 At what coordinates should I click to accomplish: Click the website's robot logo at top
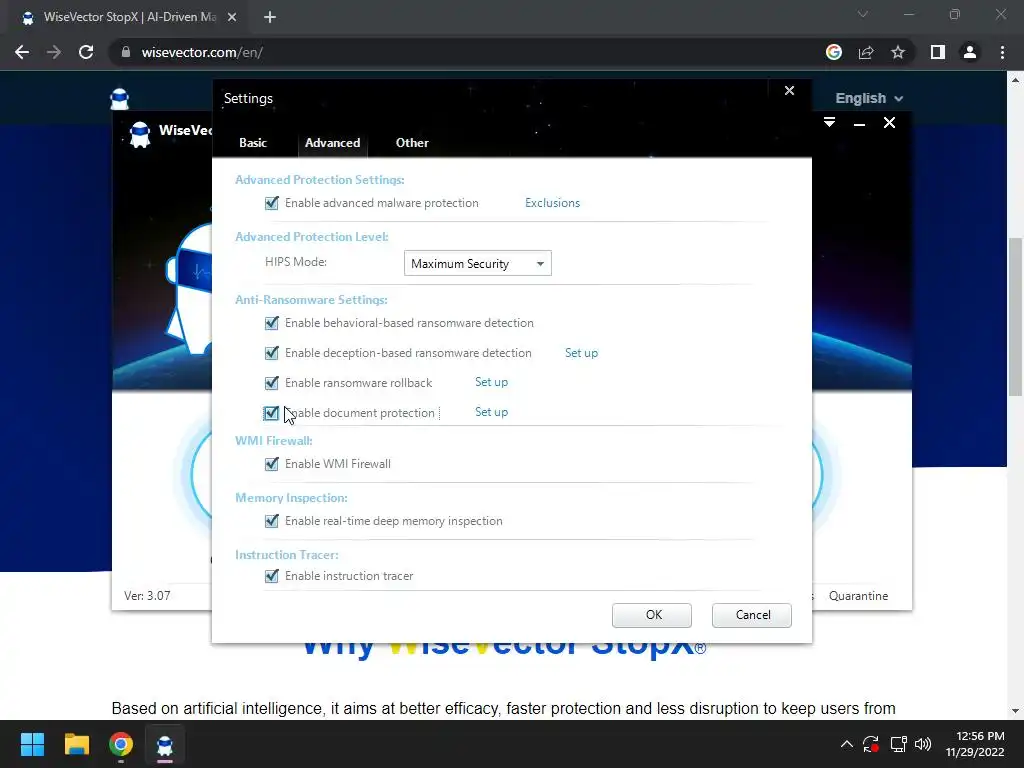coord(120,99)
